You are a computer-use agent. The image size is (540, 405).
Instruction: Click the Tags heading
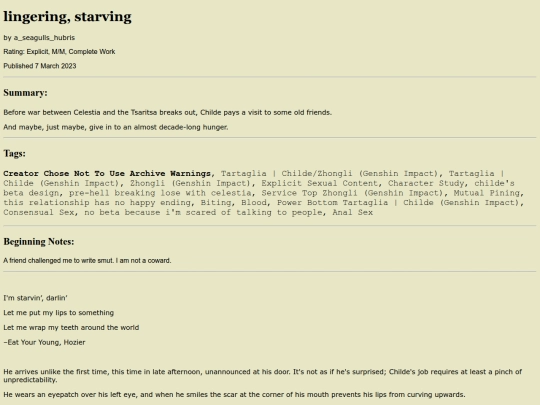pyautogui.click(x=14, y=154)
